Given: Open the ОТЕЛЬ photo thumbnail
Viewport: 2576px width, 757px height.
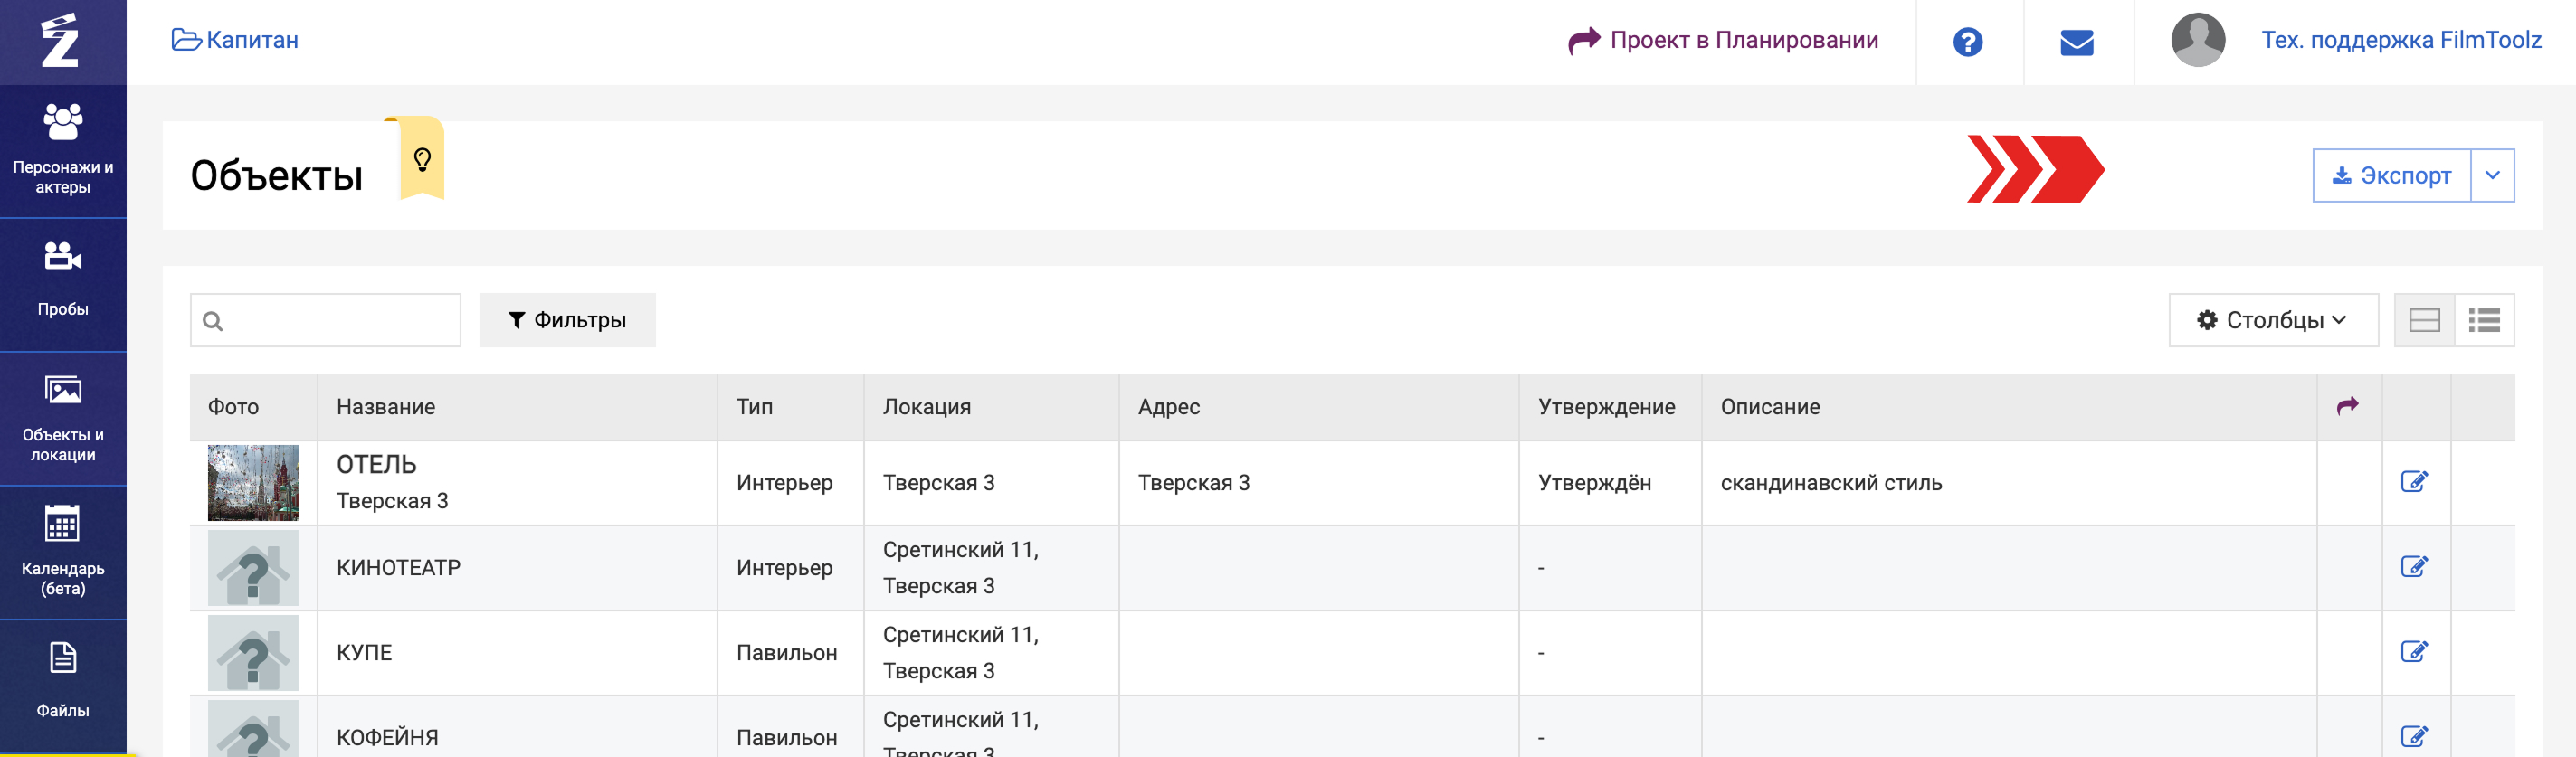Looking at the screenshot, I should tap(253, 483).
